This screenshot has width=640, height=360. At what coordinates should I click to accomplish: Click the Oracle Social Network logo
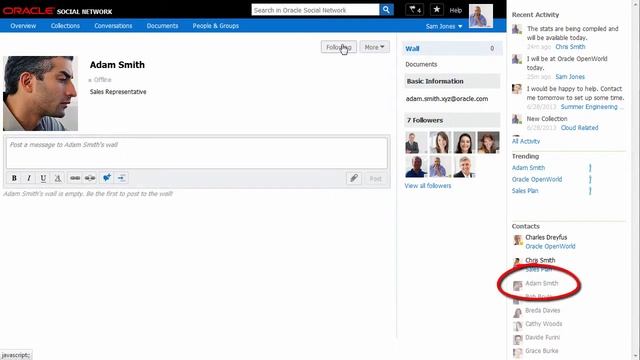(58, 11)
